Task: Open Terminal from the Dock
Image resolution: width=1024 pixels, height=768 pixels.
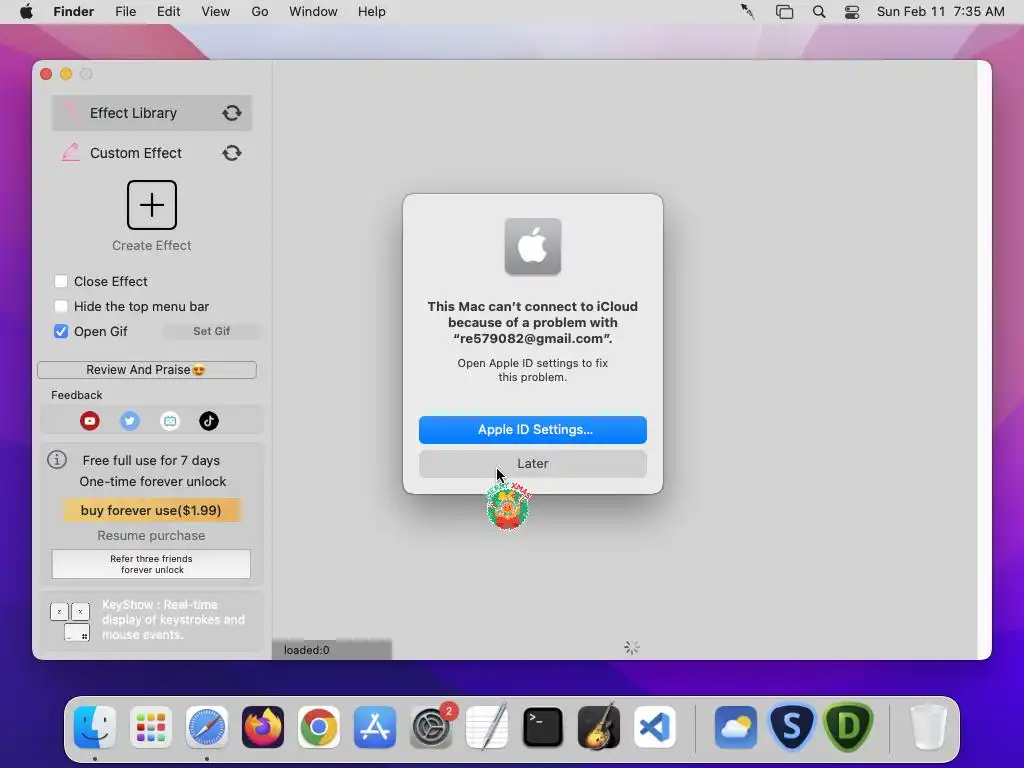Action: pos(543,727)
